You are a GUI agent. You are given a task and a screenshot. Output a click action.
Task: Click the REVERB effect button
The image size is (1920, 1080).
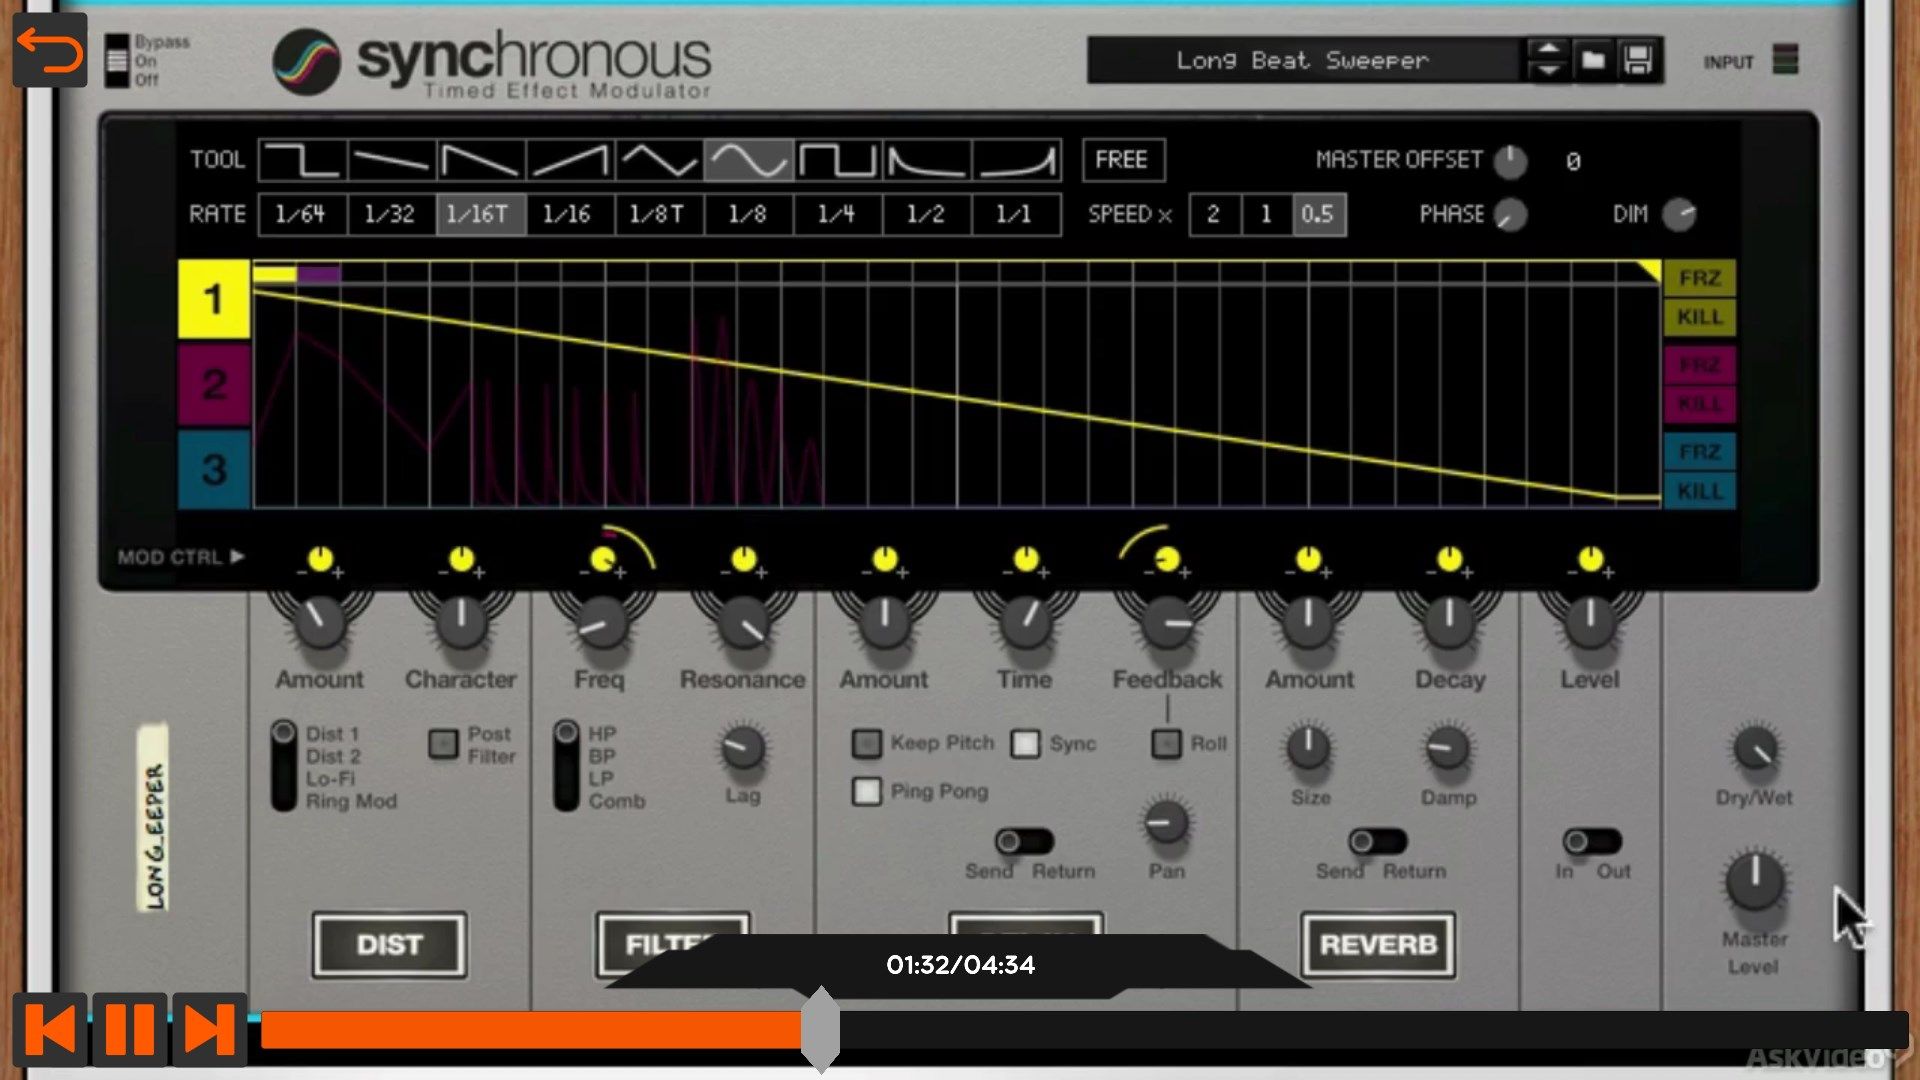[1378, 944]
